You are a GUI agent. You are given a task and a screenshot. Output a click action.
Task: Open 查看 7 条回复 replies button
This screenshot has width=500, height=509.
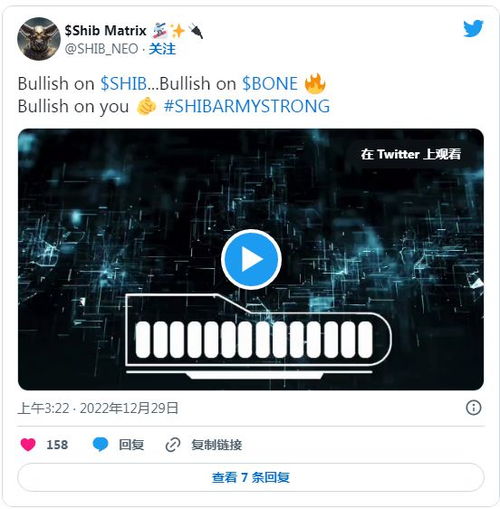251,477
